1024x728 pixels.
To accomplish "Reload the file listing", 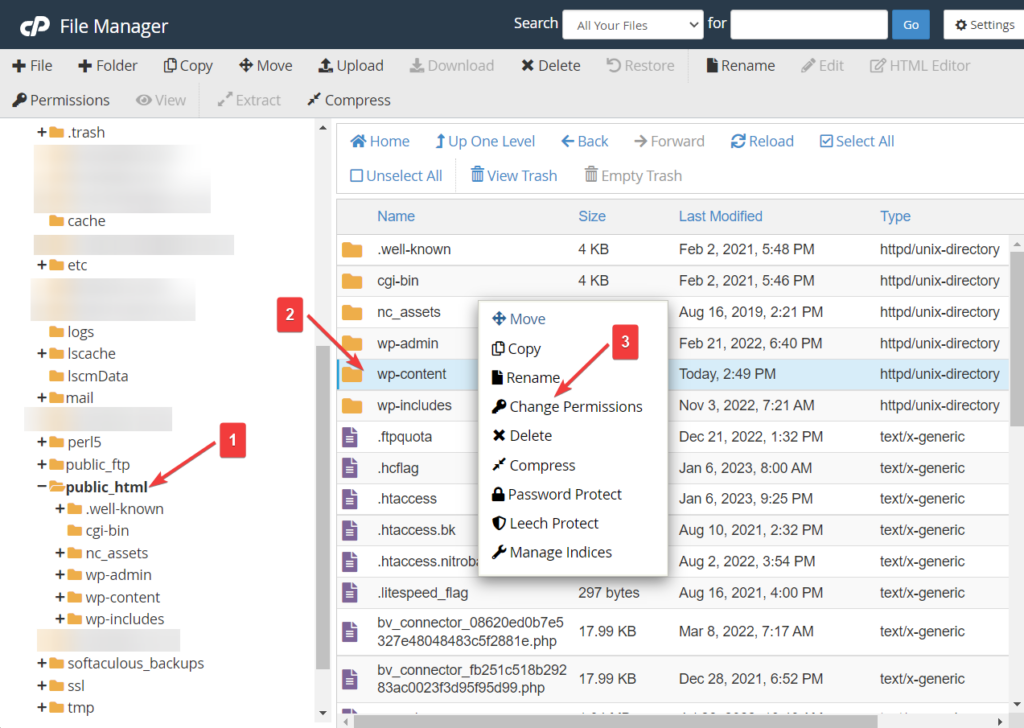I will 762,141.
